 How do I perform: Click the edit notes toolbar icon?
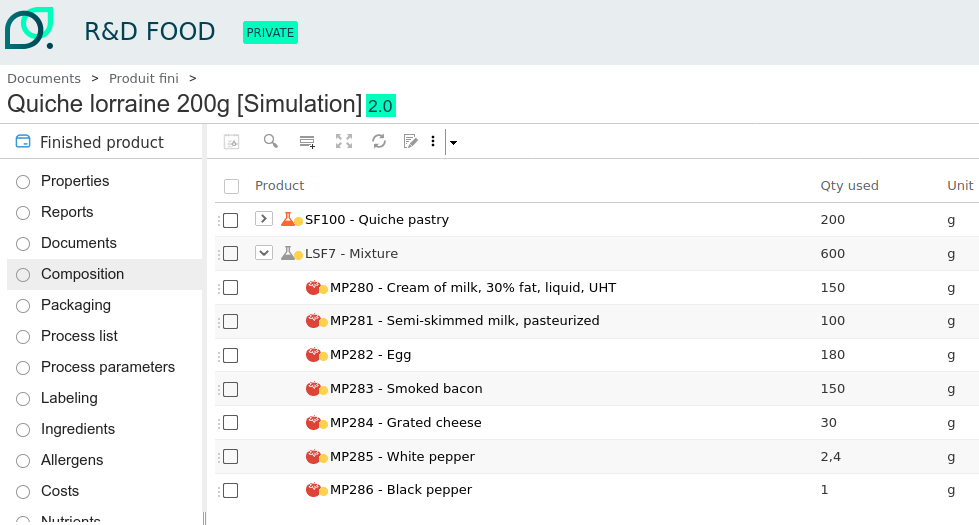point(410,141)
